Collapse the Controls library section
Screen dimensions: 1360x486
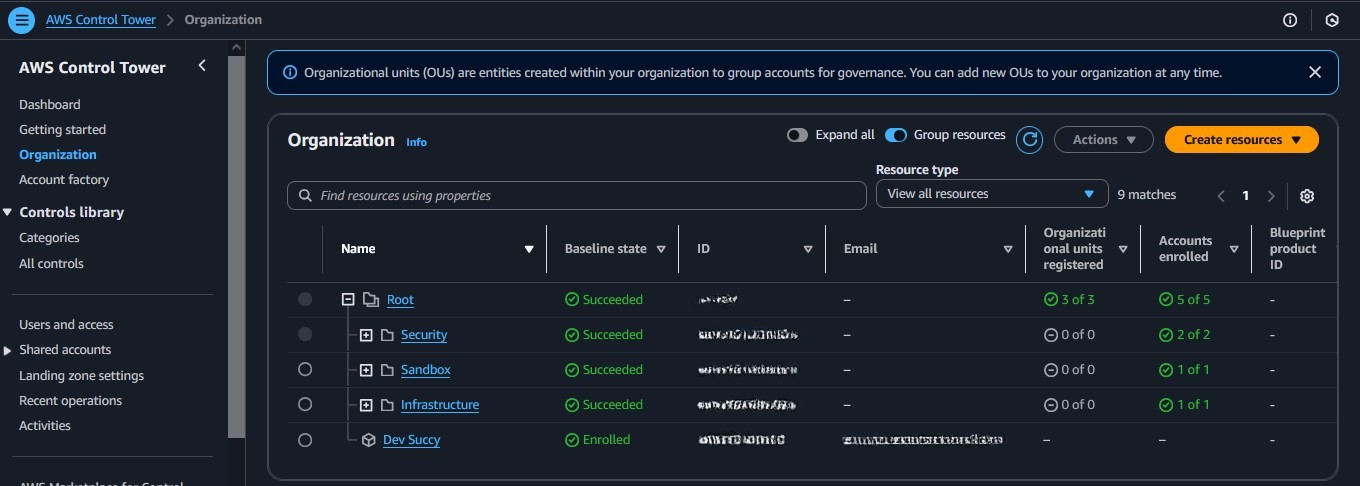[x=9, y=212]
